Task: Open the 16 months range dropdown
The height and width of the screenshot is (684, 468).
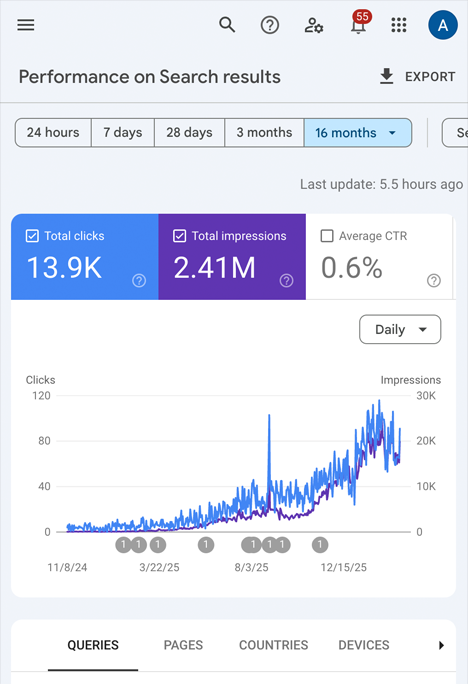Action: pyautogui.click(x=358, y=132)
